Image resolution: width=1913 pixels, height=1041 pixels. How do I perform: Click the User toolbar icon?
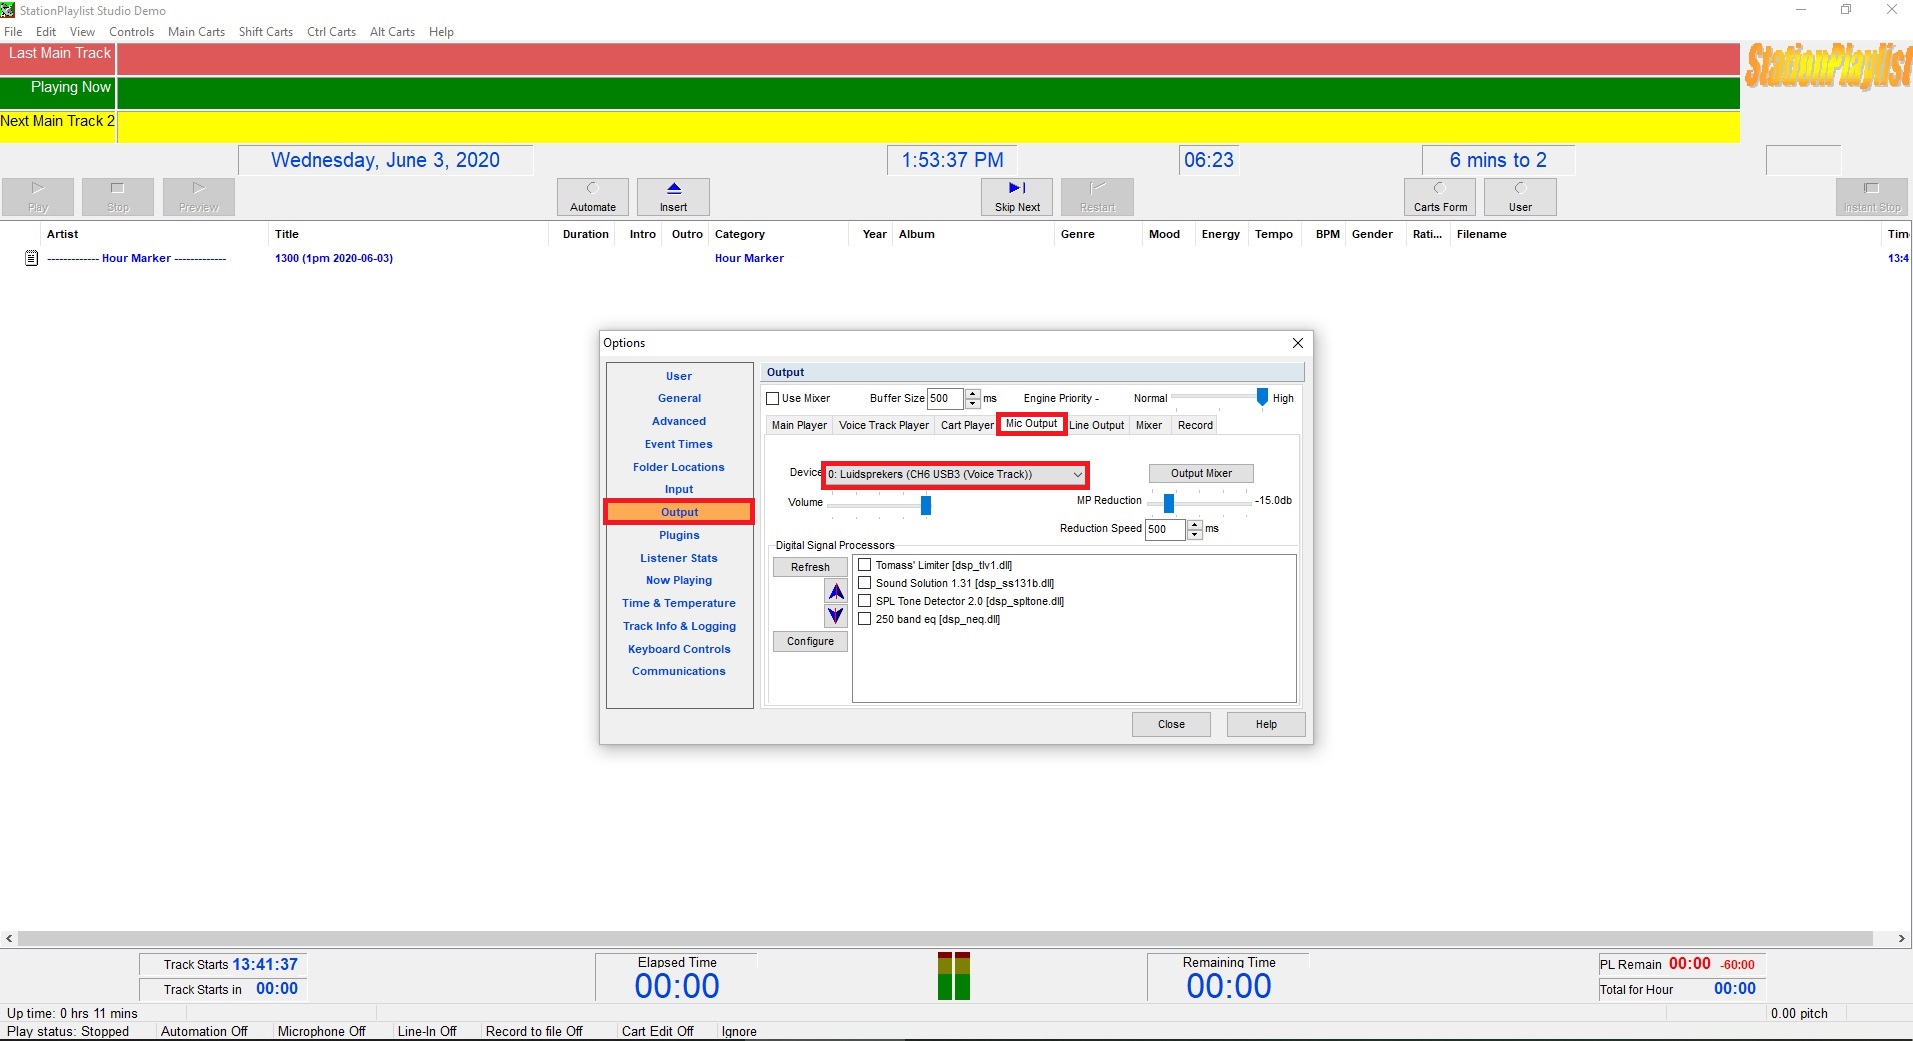[x=1520, y=189]
